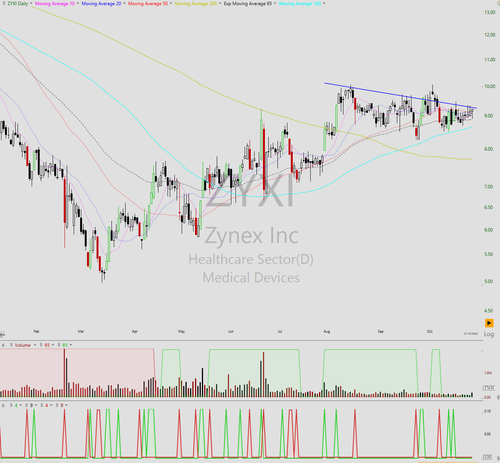Open the Moving Average 200 dropdown arrow
Image resolution: width=500 pixels, height=463 pixels.
click(x=220, y=3)
